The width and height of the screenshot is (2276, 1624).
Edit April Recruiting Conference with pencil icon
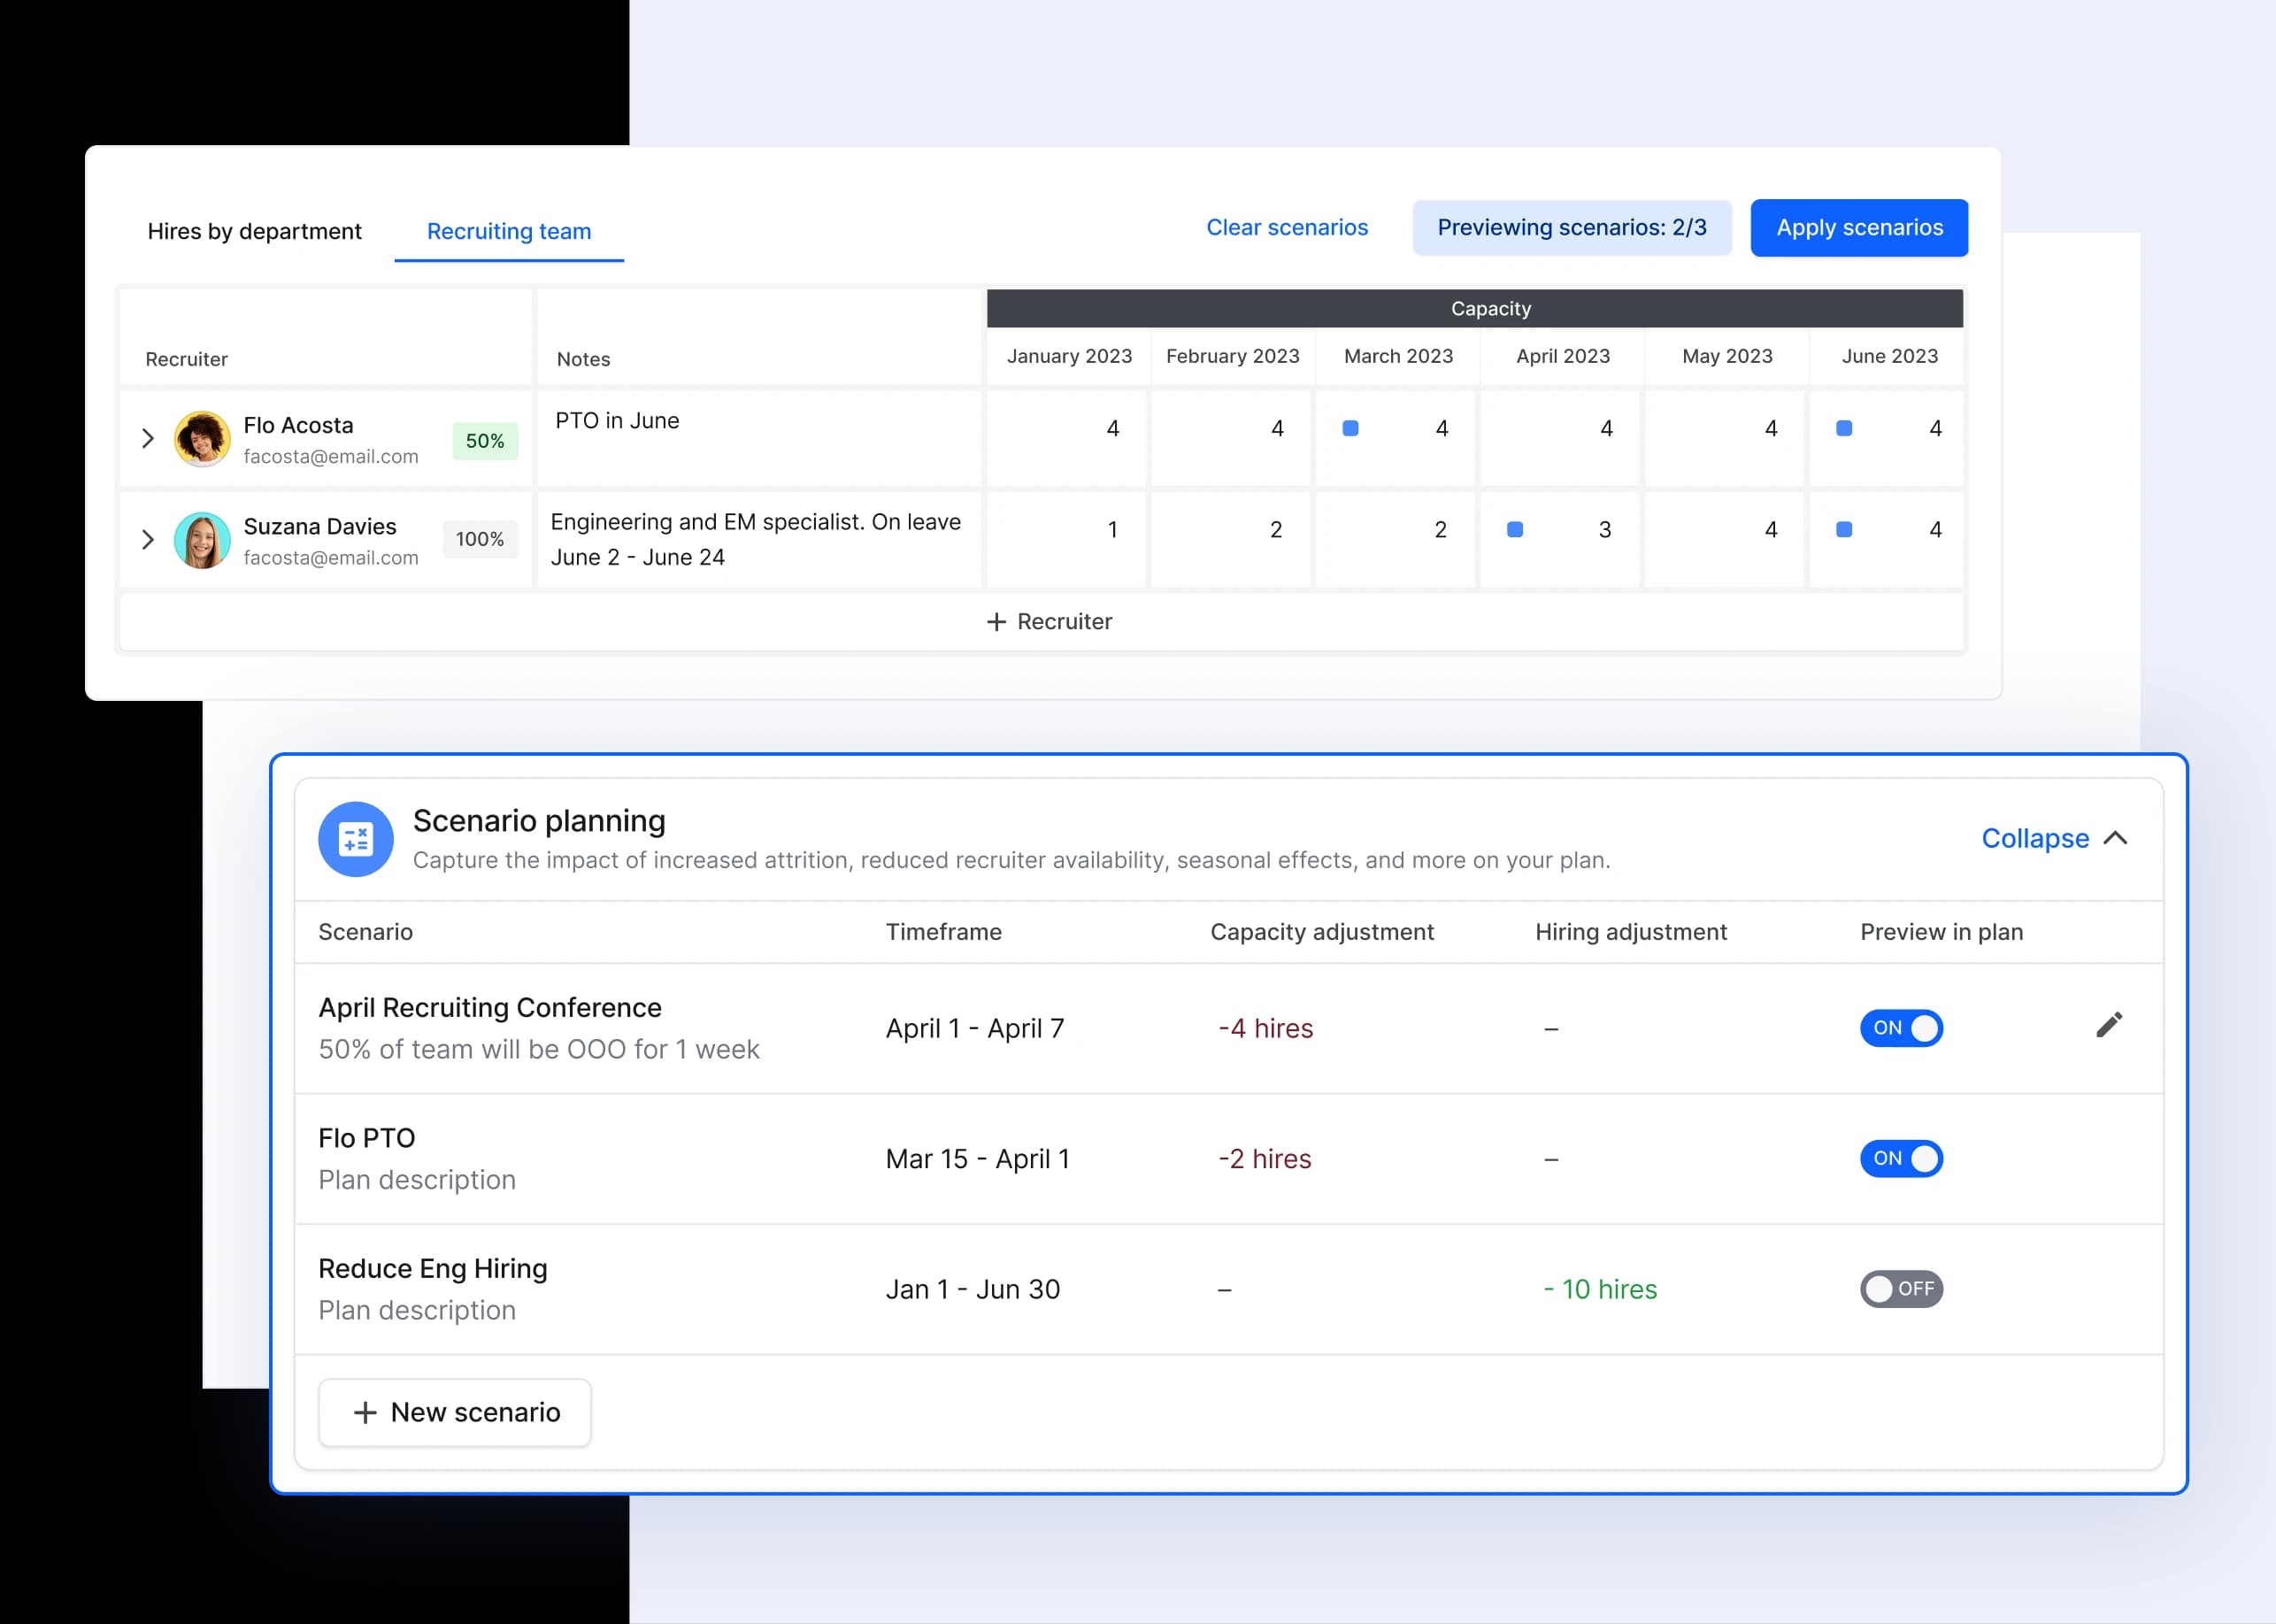[2108, 1025]
